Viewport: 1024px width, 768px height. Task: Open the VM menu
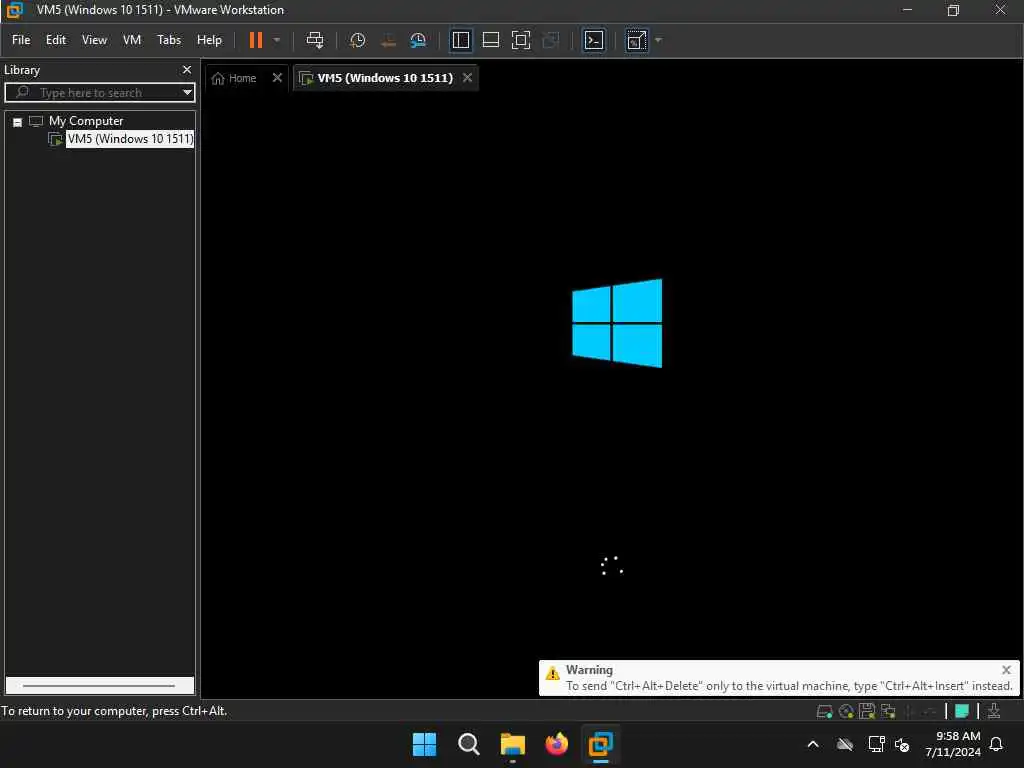(x=132, y=40)
